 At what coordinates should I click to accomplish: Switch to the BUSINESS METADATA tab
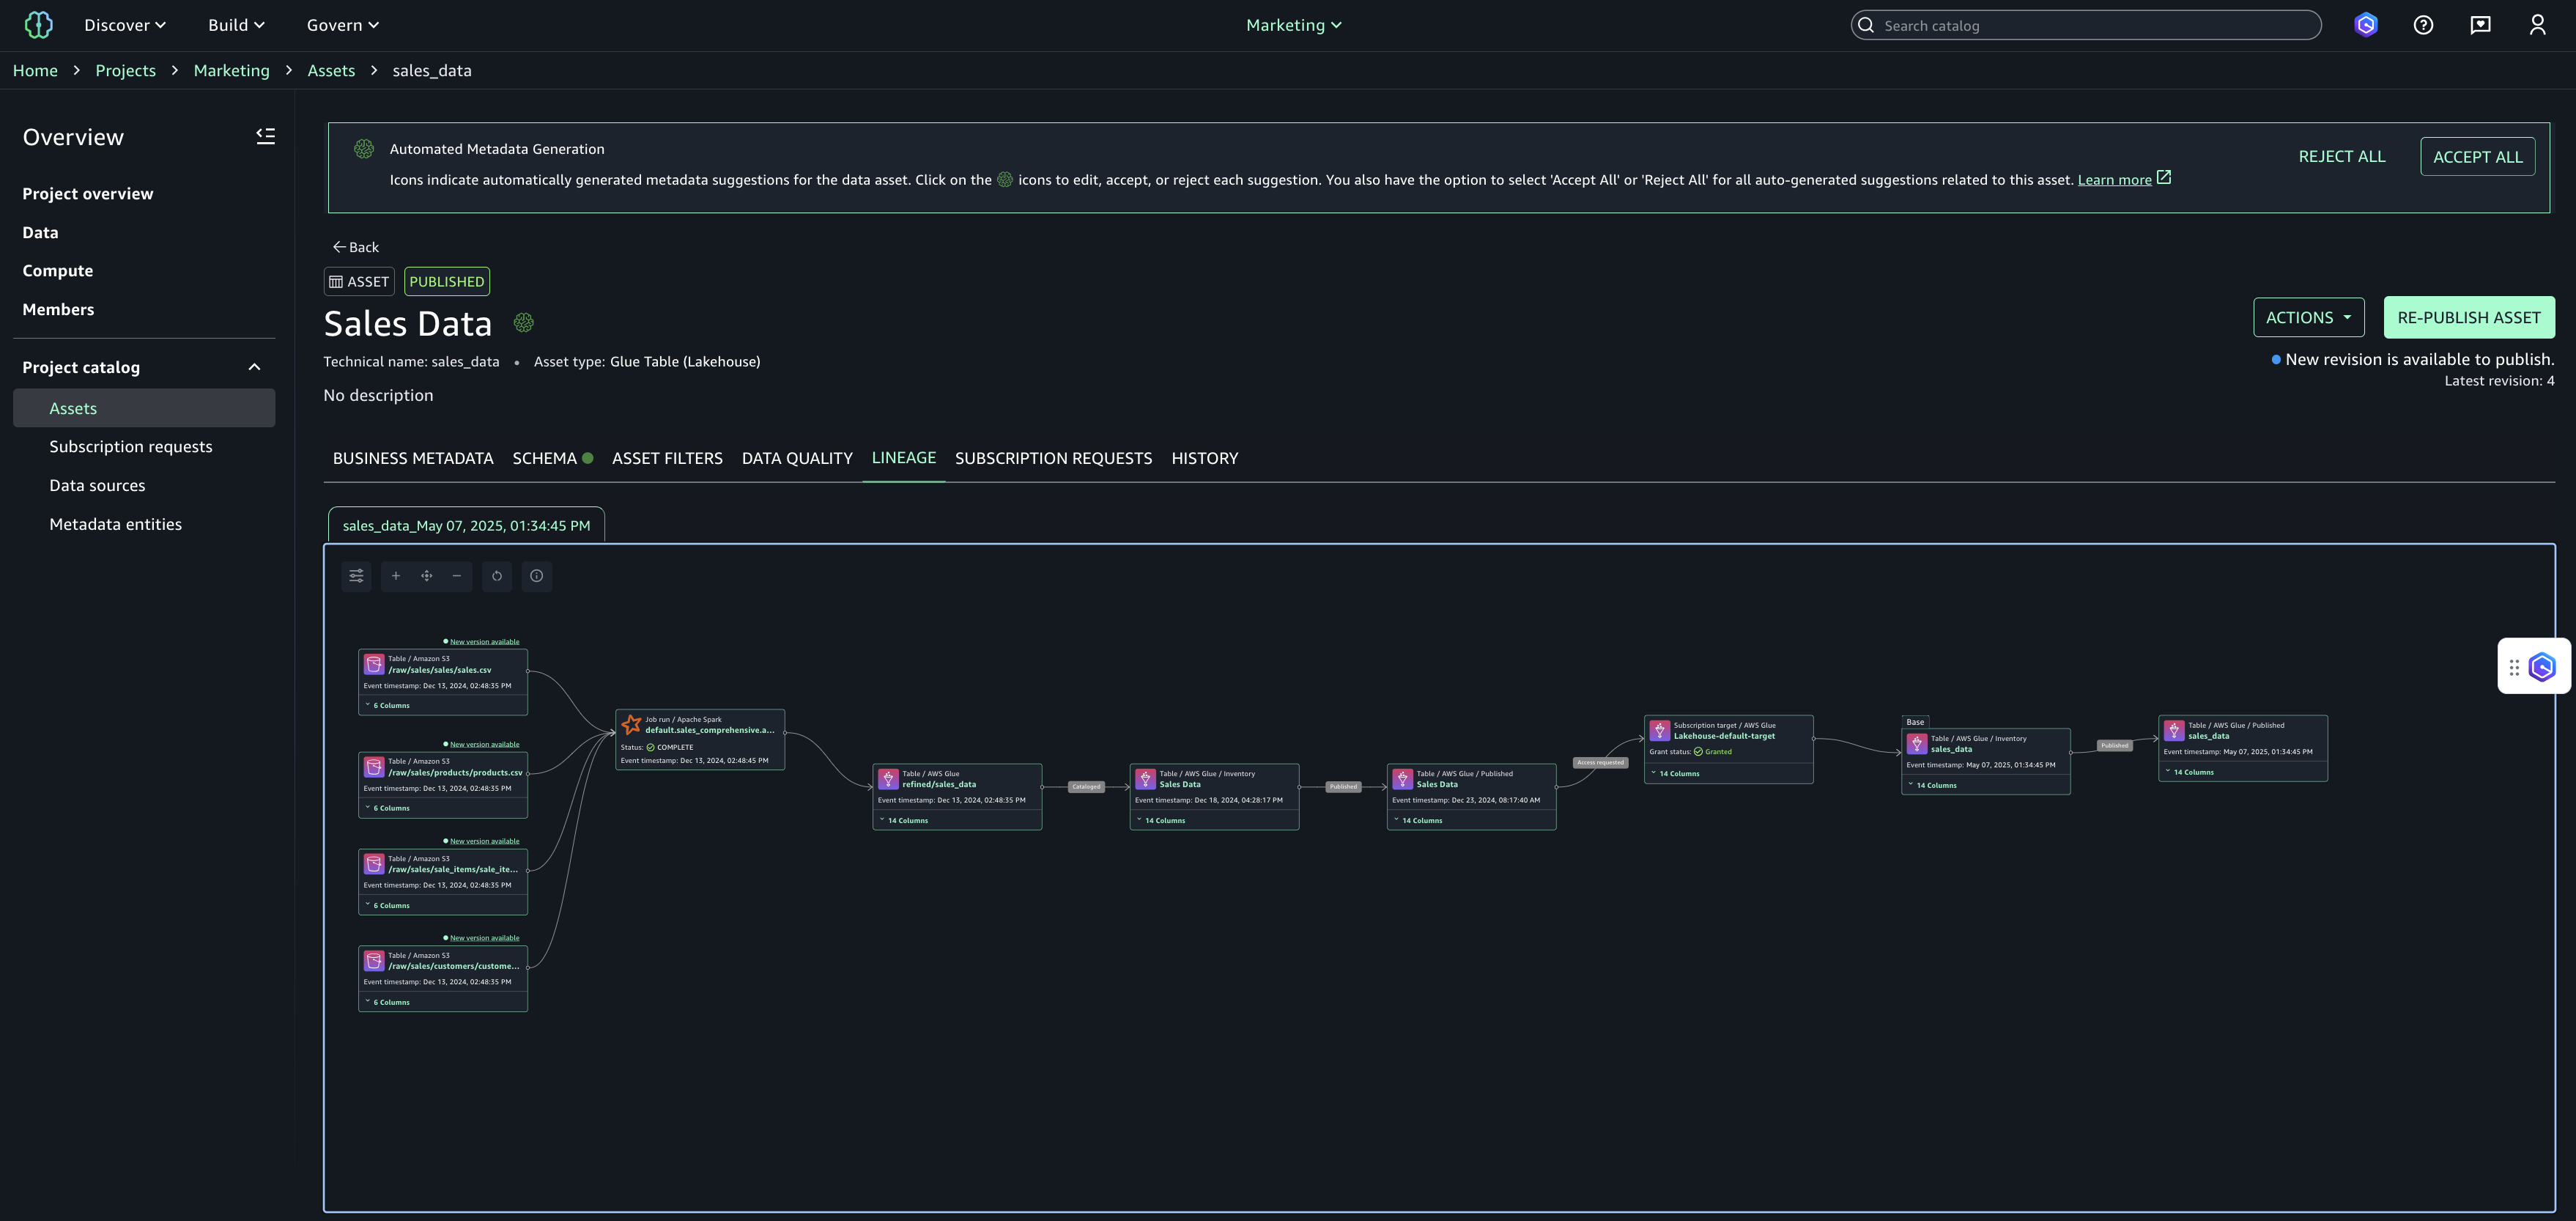pyautogui.click(x=413, y=458)
